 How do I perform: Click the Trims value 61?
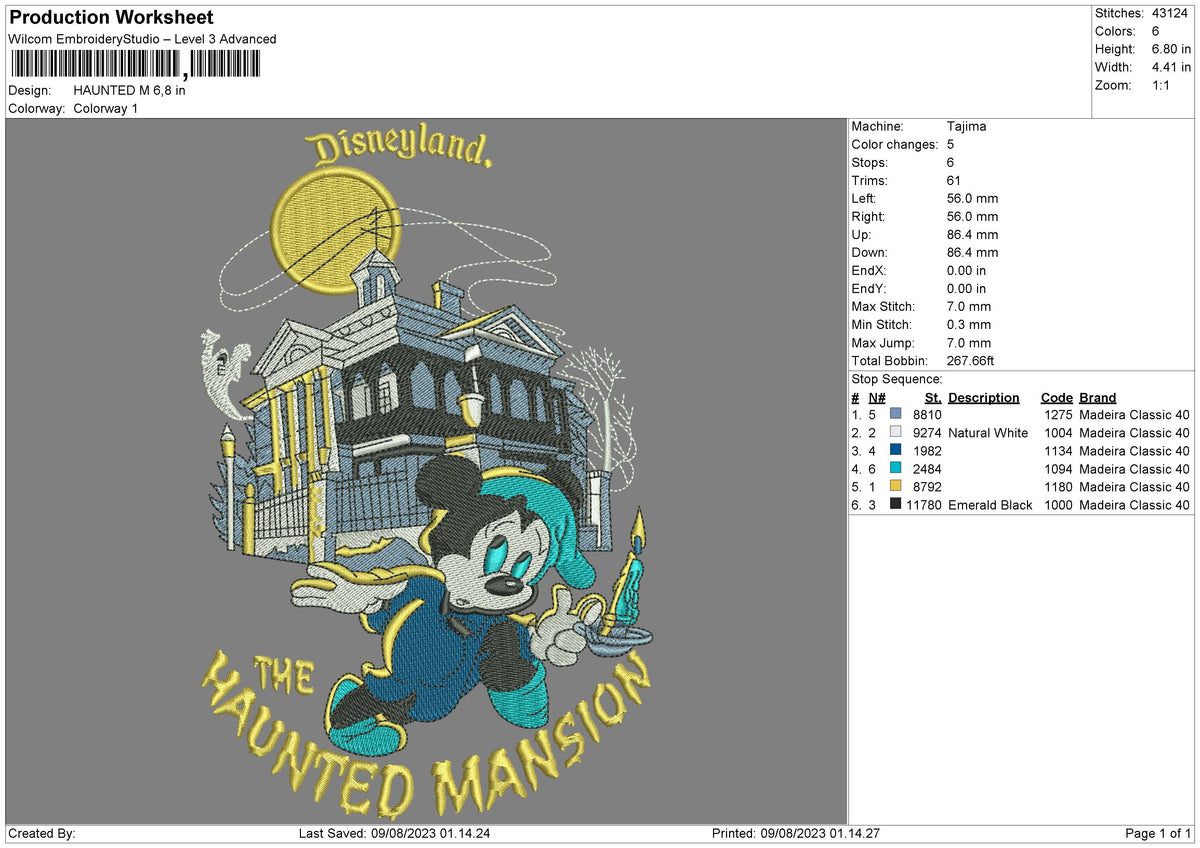coord(954,180)
